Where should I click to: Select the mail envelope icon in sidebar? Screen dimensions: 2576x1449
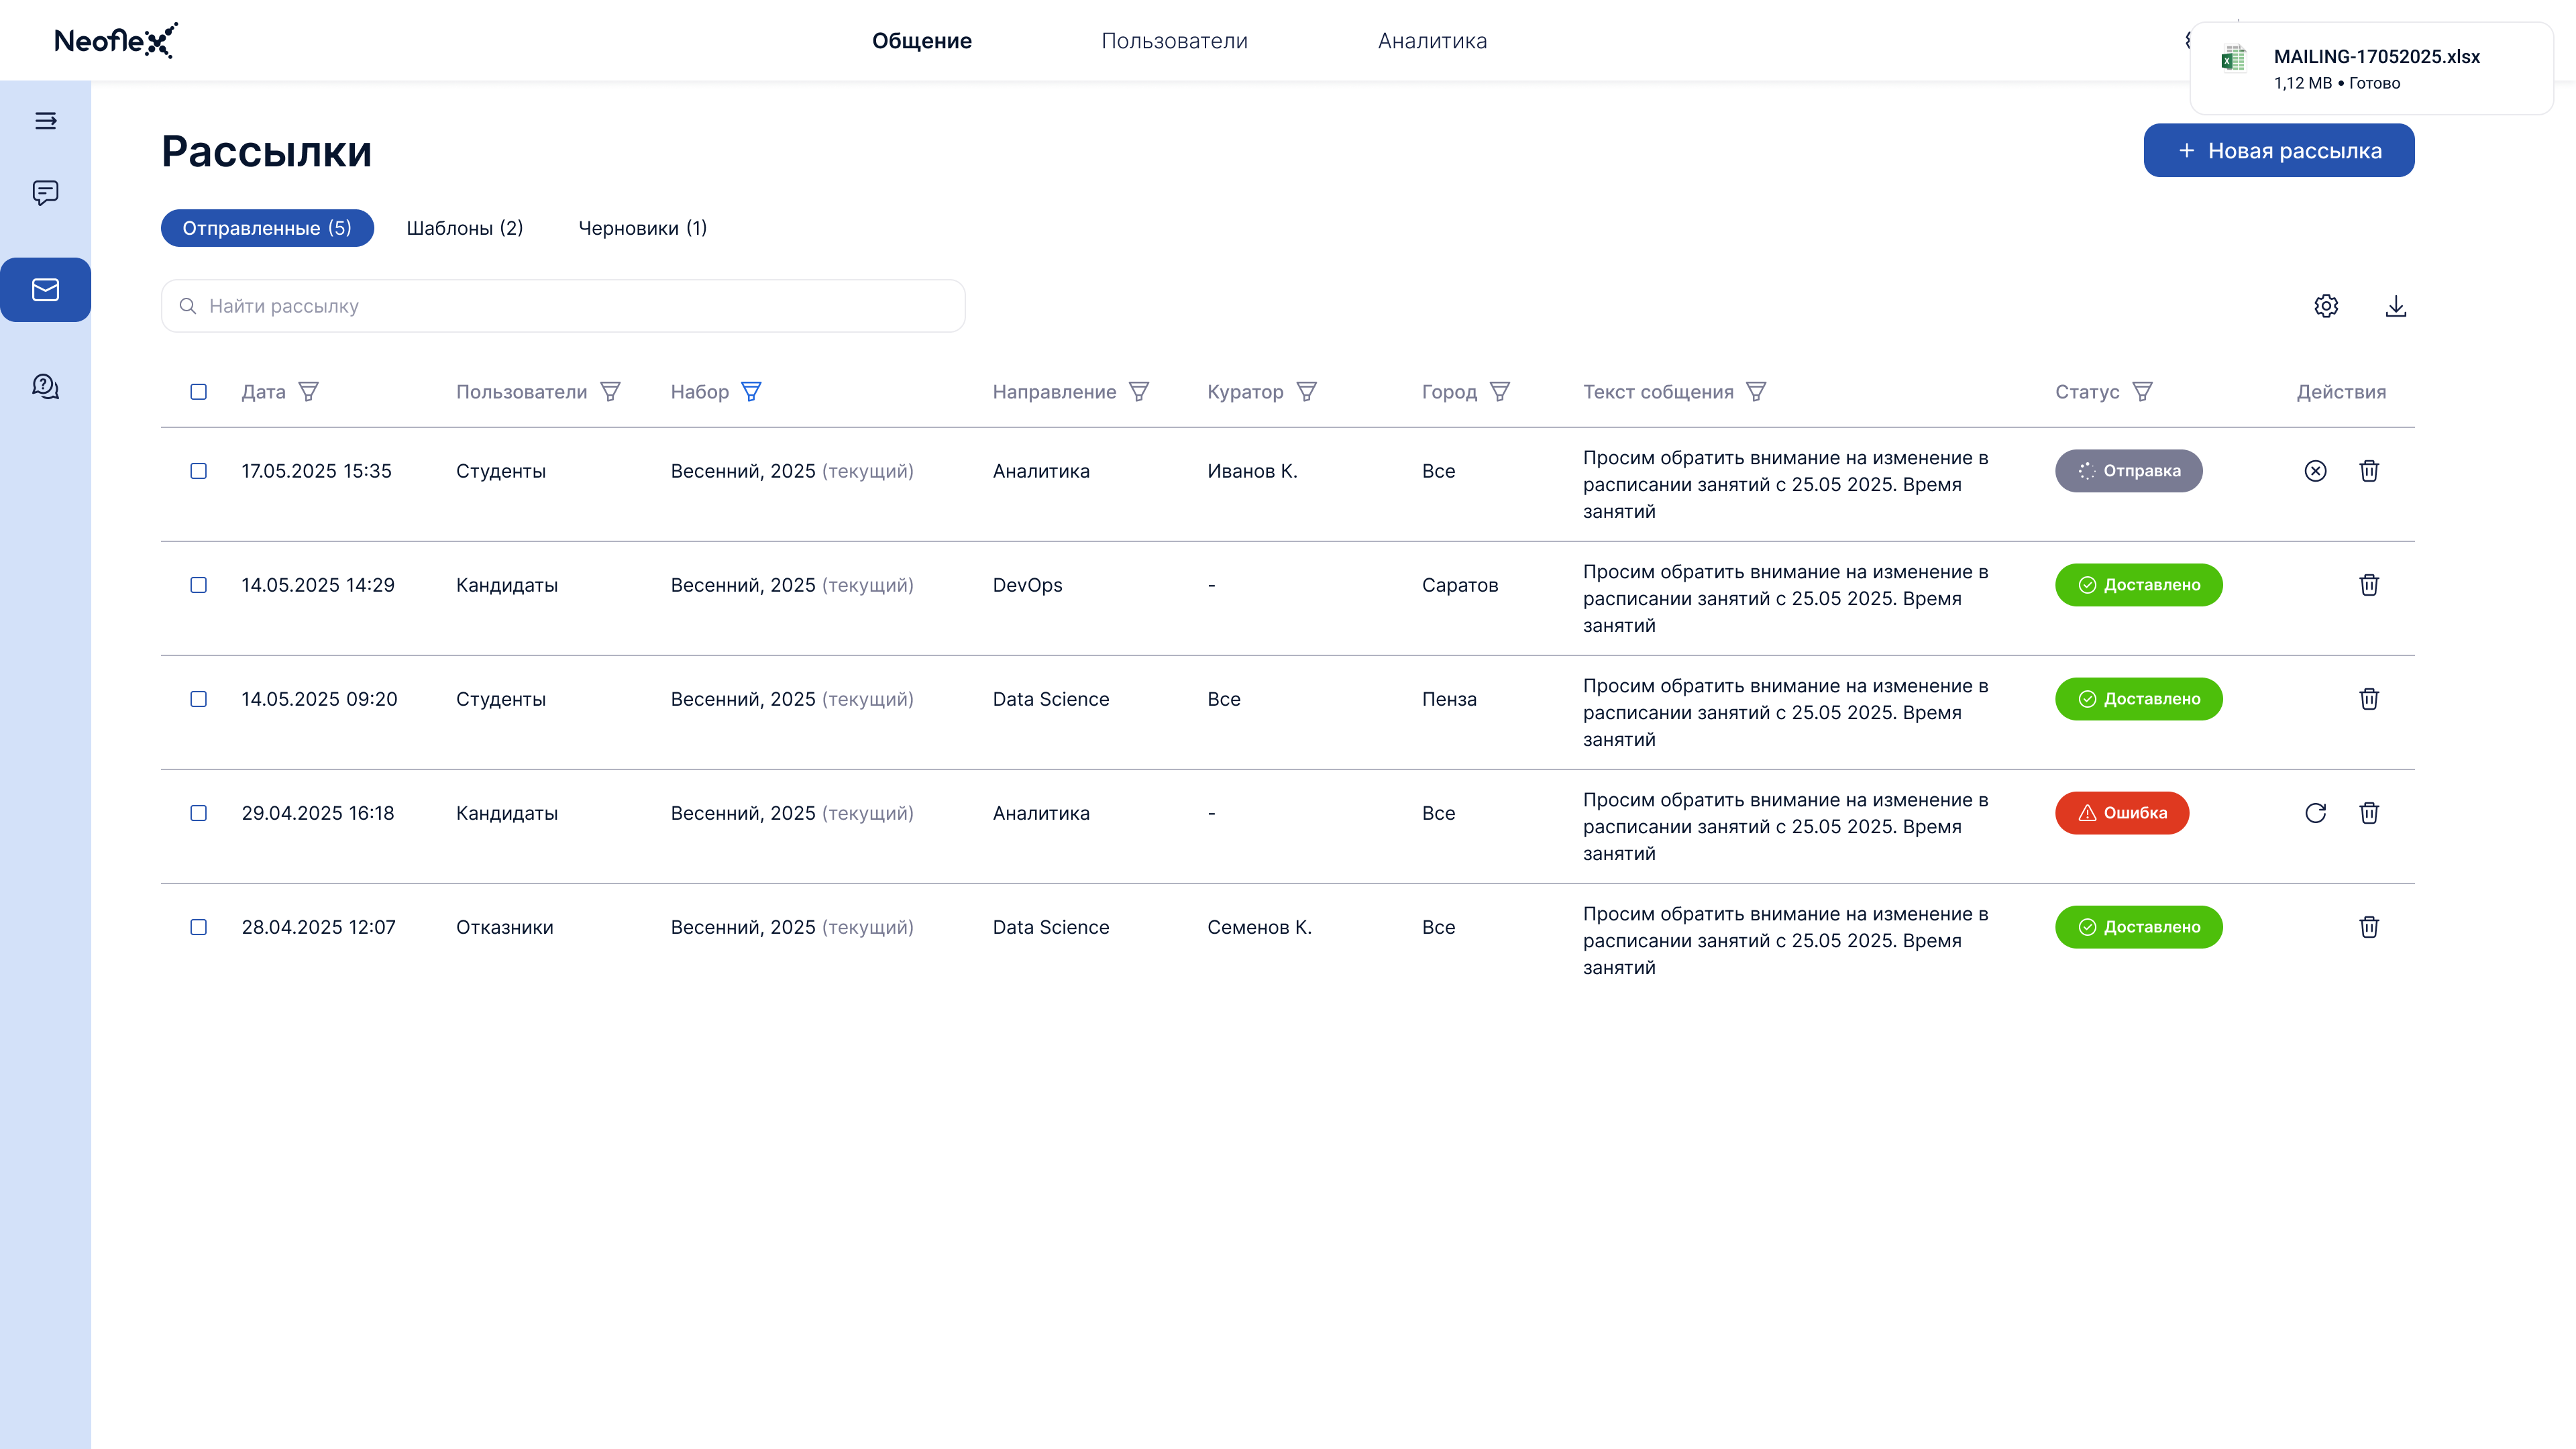click(x=46, y=289)
